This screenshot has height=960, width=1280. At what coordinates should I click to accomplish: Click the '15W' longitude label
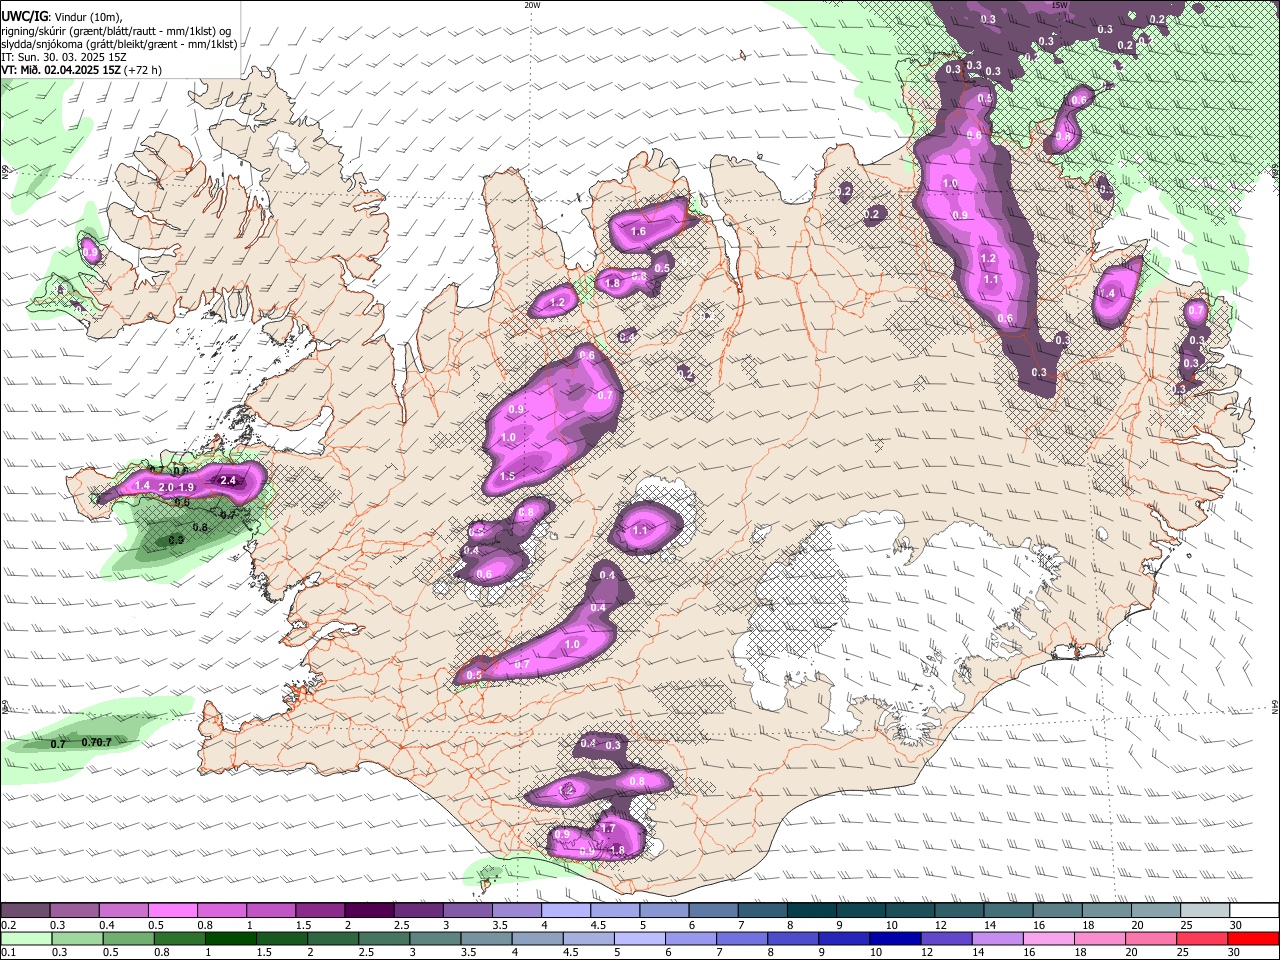1060,5
